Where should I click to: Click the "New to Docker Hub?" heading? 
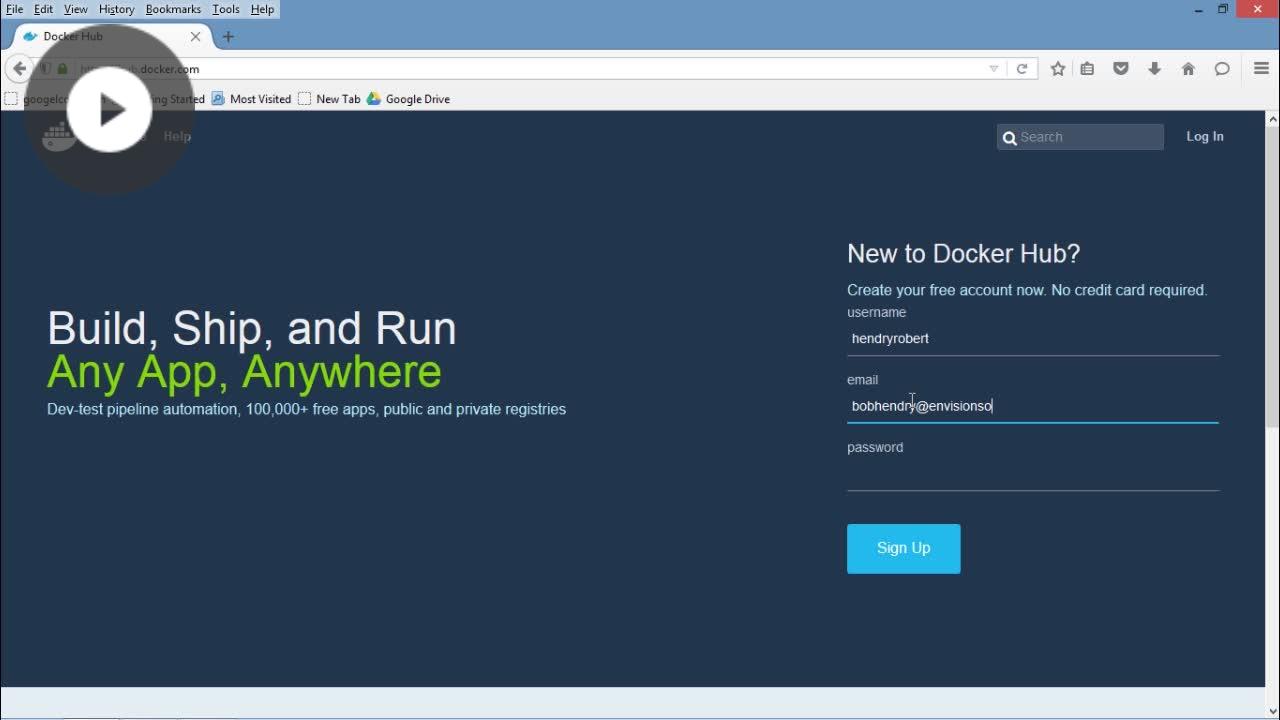[x=964, y=253]
